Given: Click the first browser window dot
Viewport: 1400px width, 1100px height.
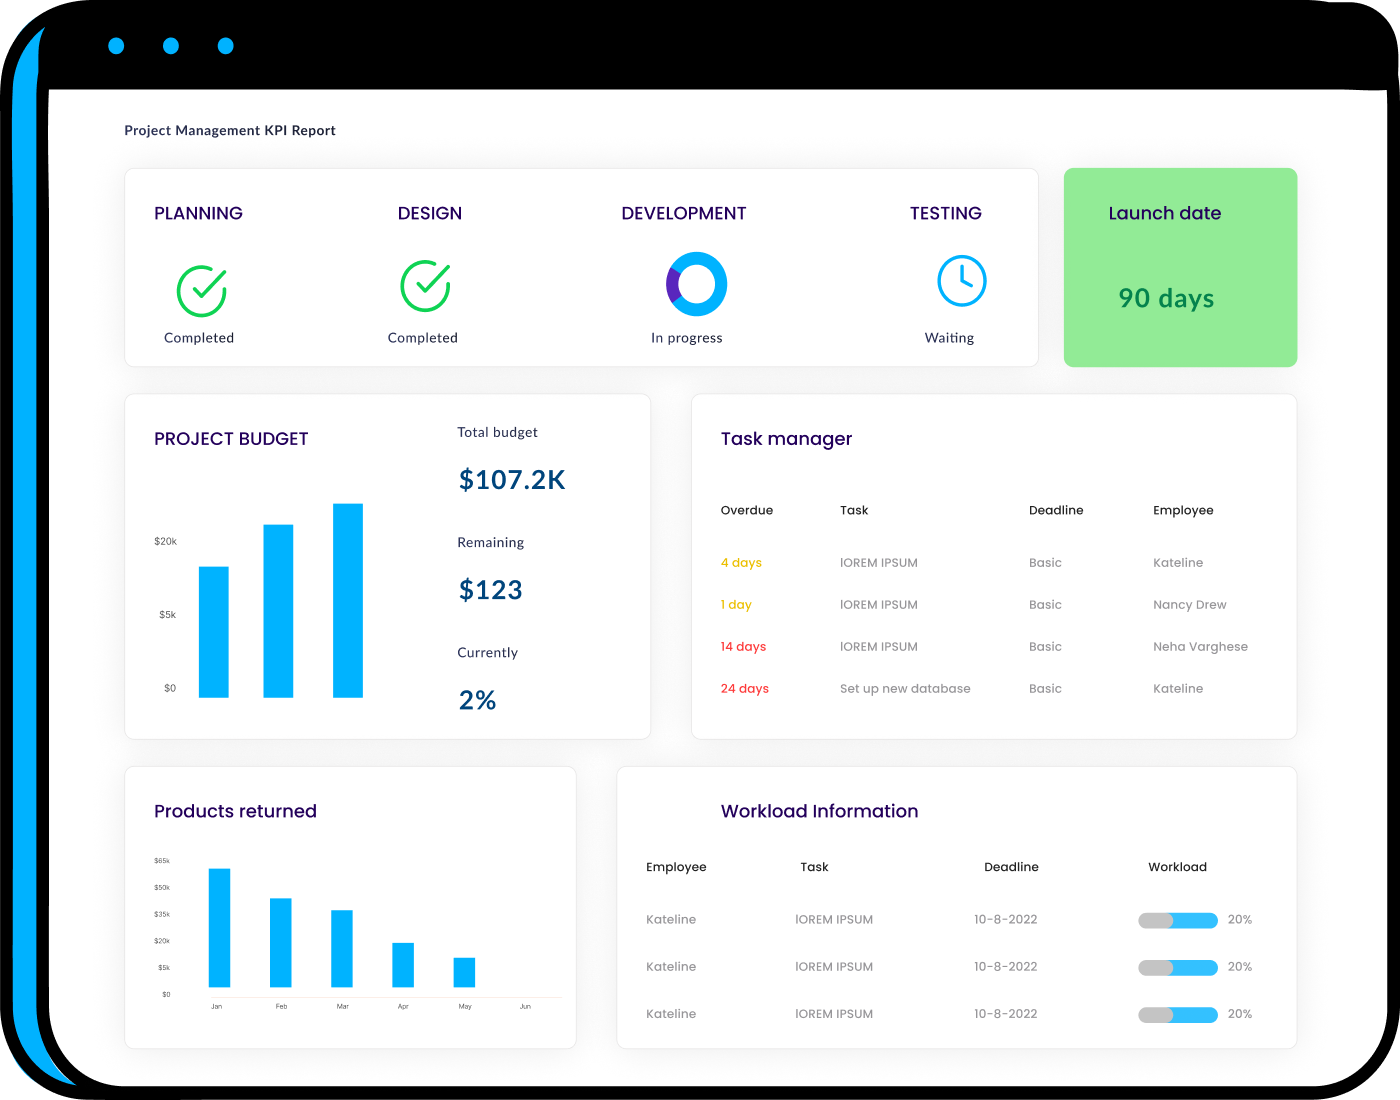Looking at the screenshot, I should pos(116,45).
